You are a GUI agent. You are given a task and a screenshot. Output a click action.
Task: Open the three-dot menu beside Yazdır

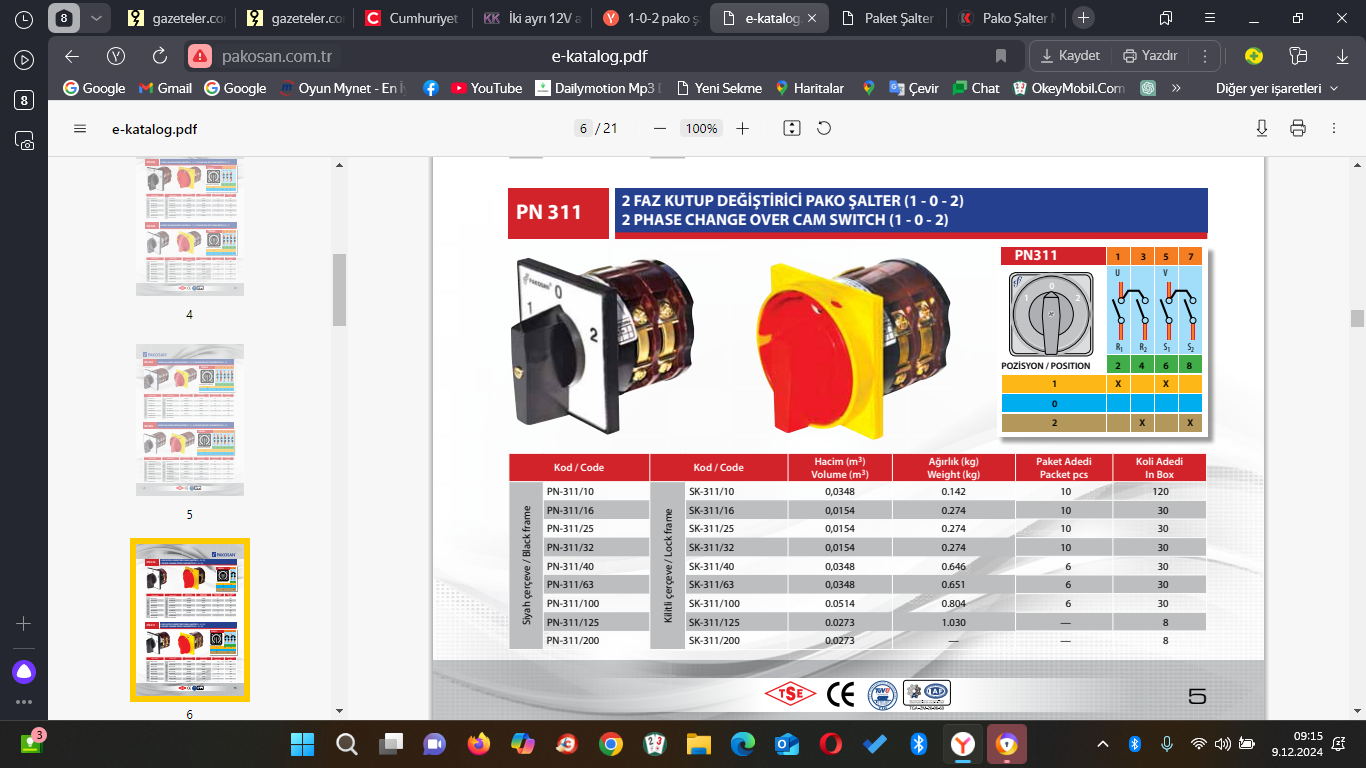[1206, 56]
